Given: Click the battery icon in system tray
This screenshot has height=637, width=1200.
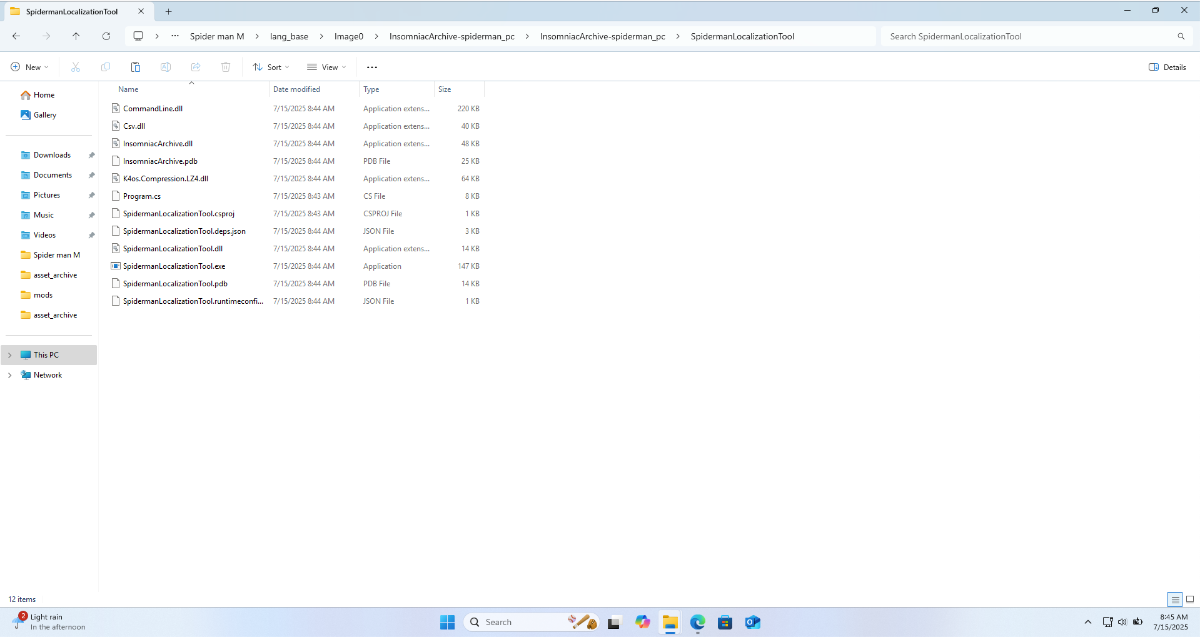Looking at the screenshot, I should (x=1139, y=622).
